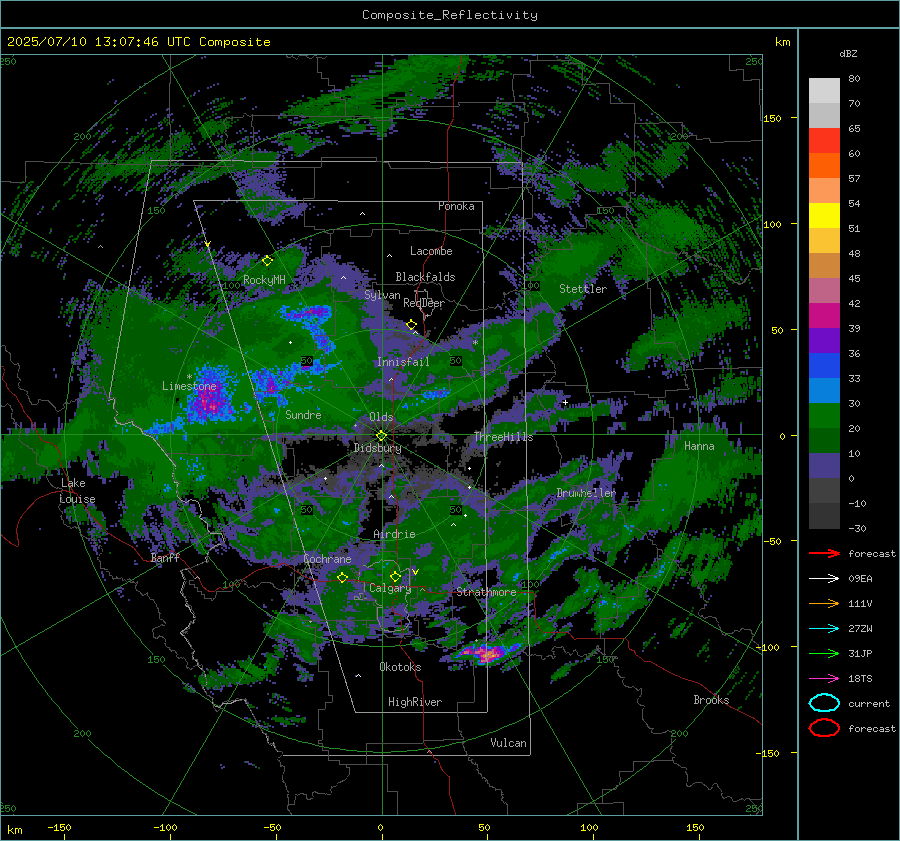Select the bright yellow 51-54 dBZ swatch
900x841 pixels.
[824, 216]
